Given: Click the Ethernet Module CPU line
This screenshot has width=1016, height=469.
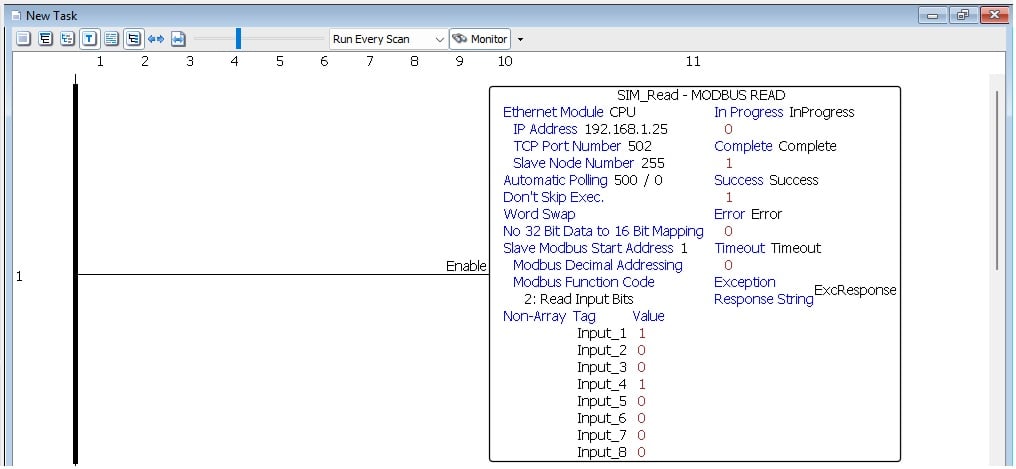Looking at the screenshot, I should coord(569,112).
